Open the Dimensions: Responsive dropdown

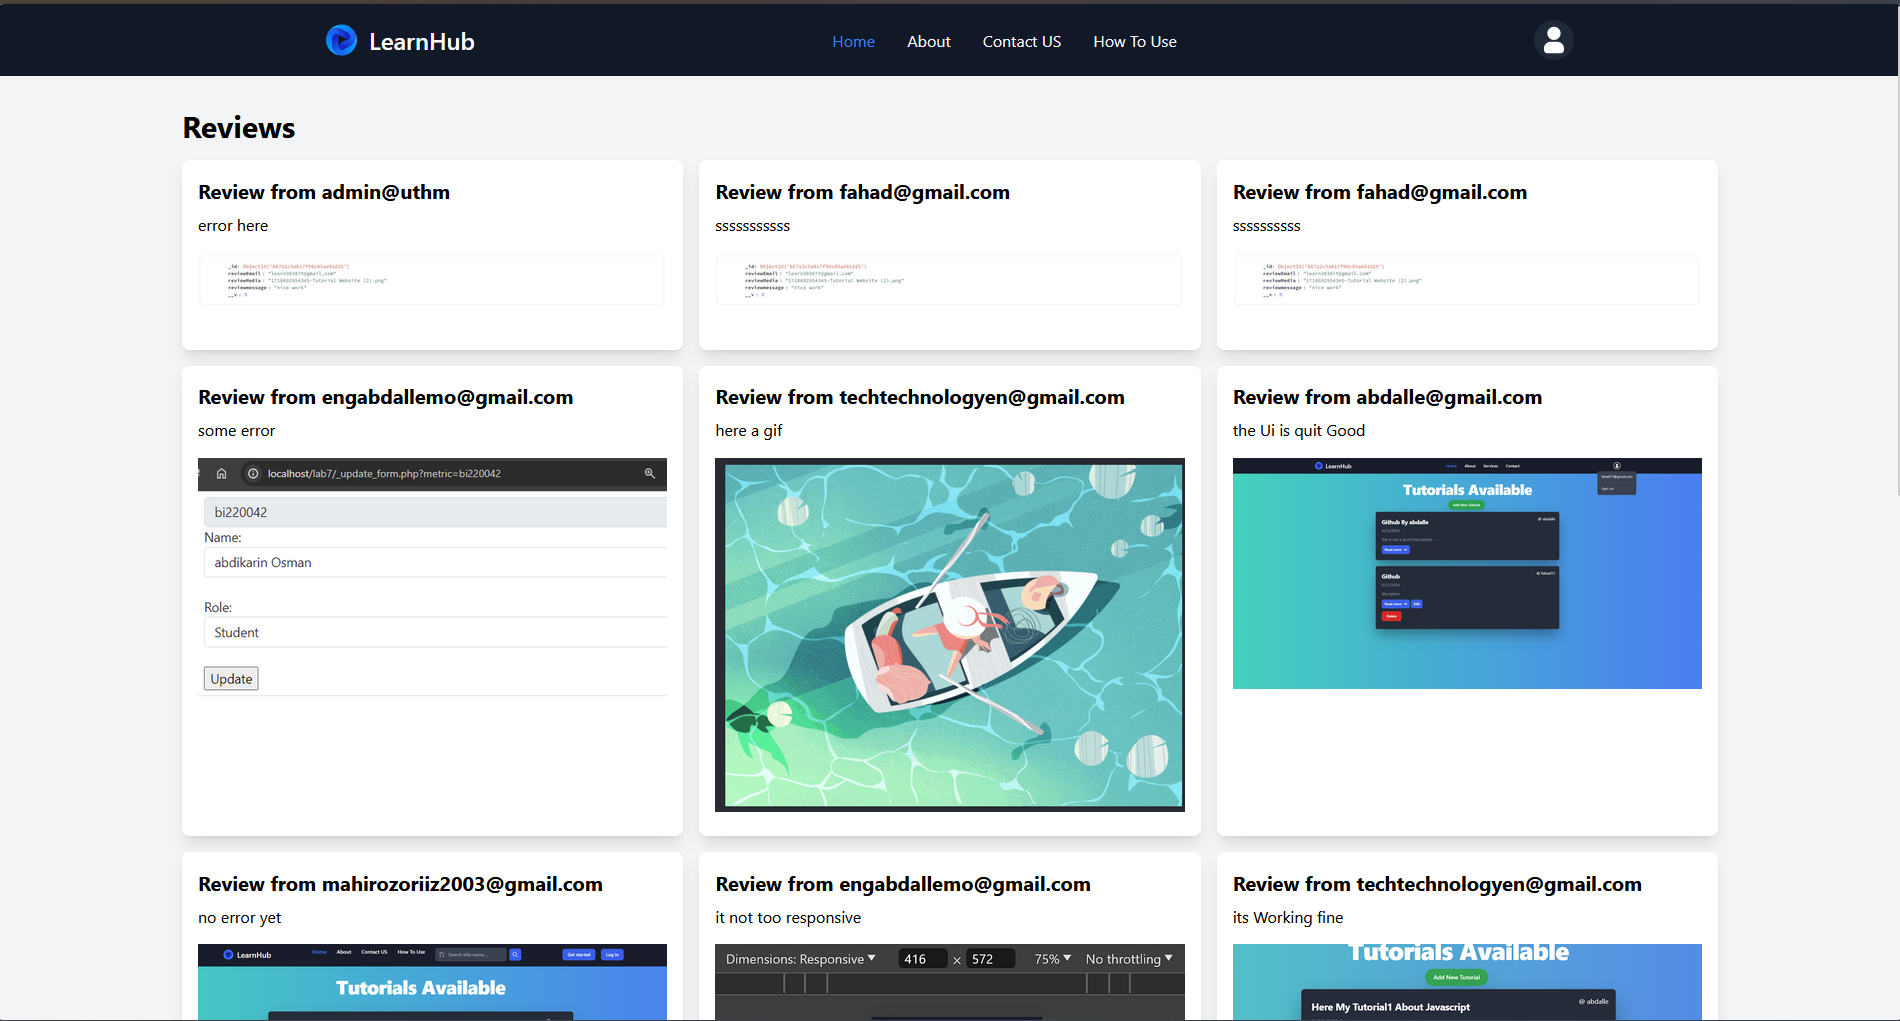(x=800, y=958)
